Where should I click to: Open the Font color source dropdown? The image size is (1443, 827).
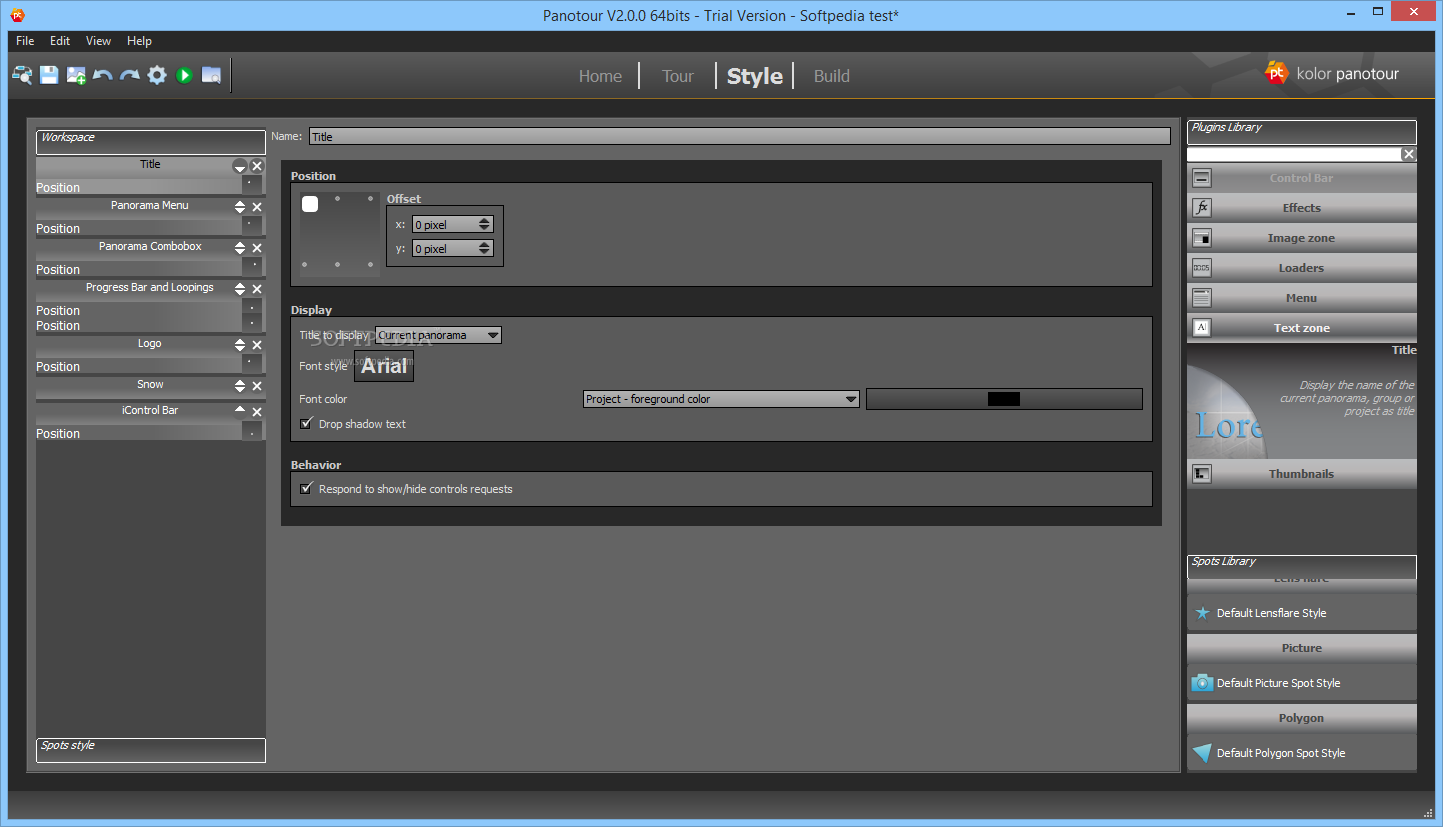721,399
